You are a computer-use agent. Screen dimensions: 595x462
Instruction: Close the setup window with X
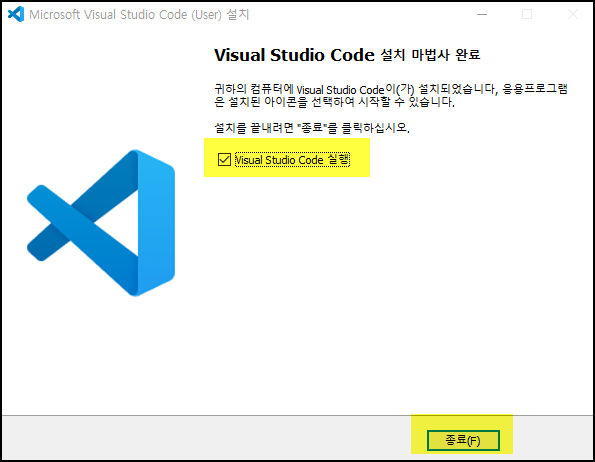coord(572,14)
